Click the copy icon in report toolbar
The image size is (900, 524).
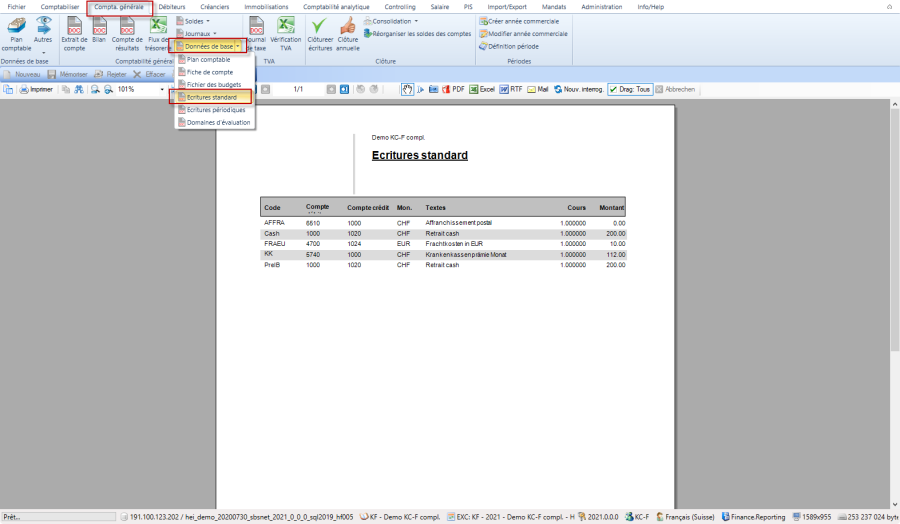(65, 90)
